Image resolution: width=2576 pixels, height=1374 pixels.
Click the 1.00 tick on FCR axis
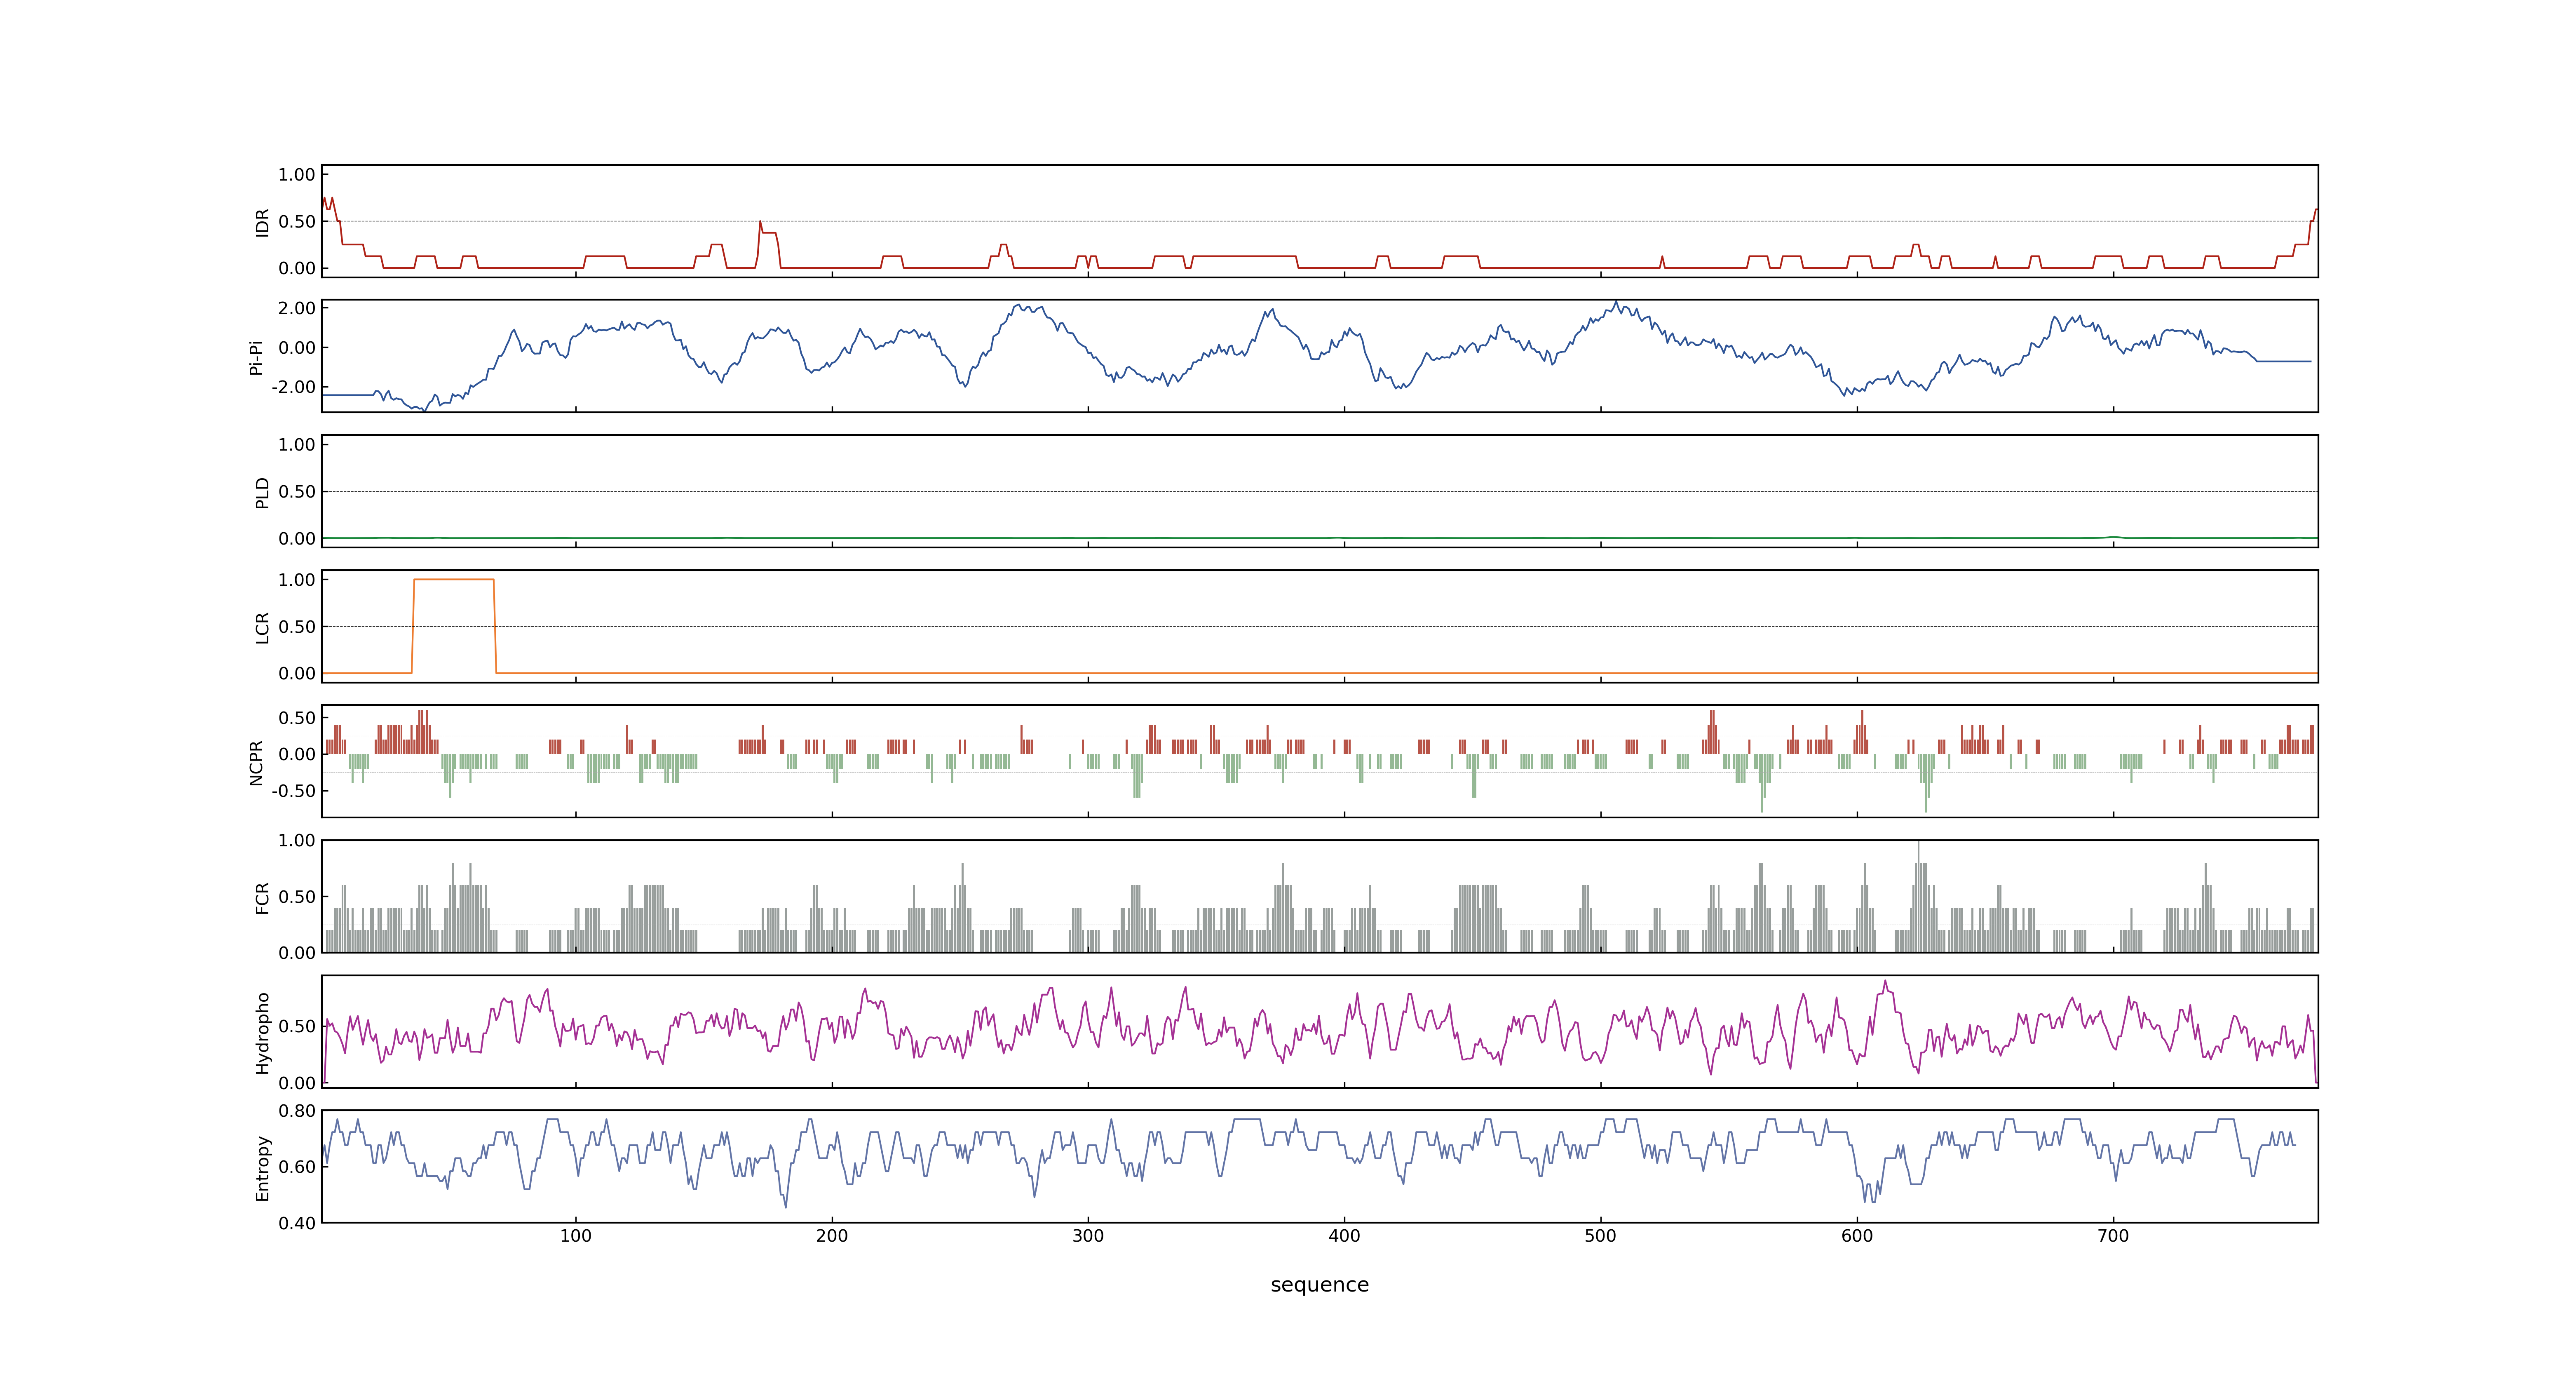coord(297,841)
